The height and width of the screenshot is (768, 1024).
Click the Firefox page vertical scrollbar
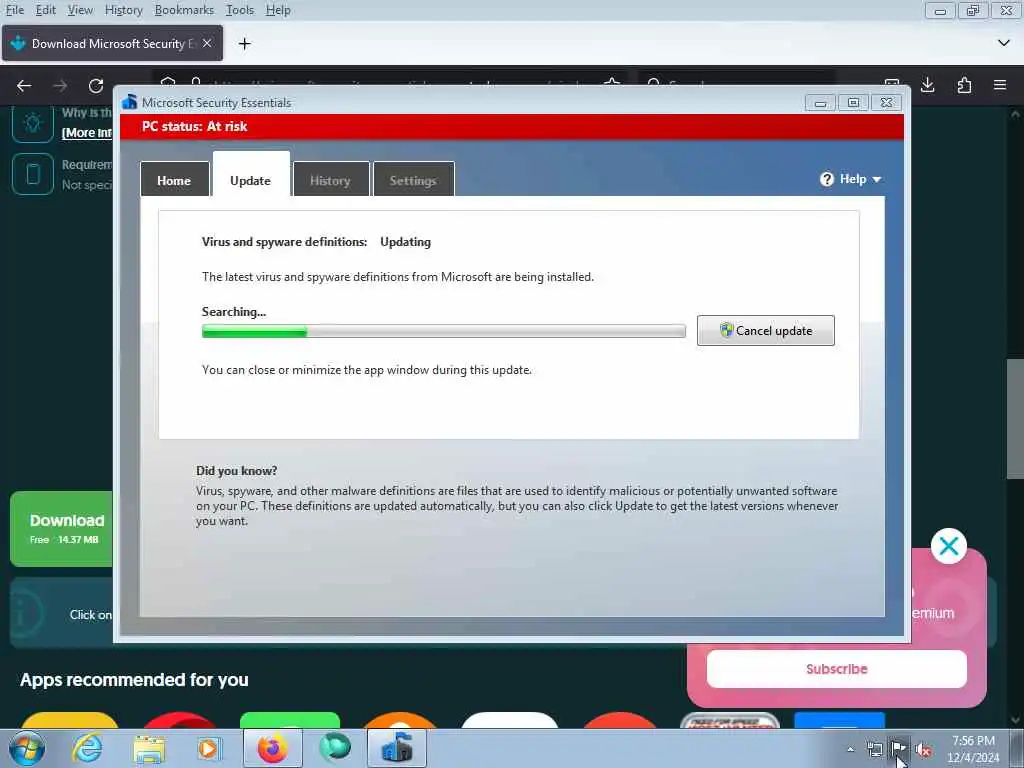[x=1015, y=418]
